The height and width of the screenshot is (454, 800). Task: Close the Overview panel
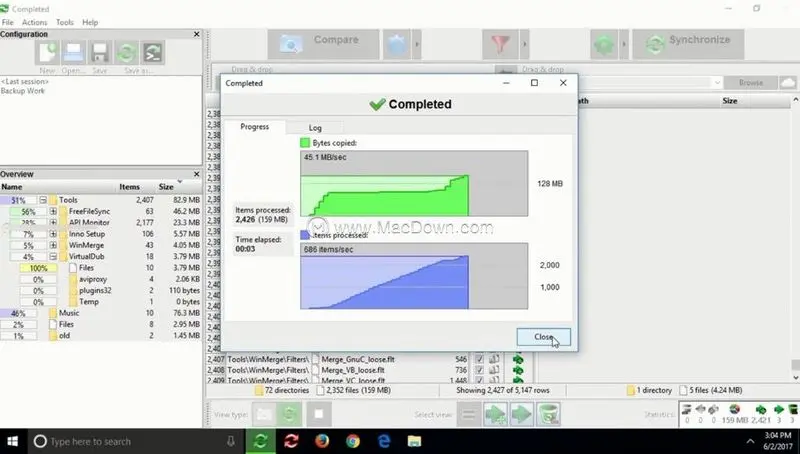click(x=197, y=174)
